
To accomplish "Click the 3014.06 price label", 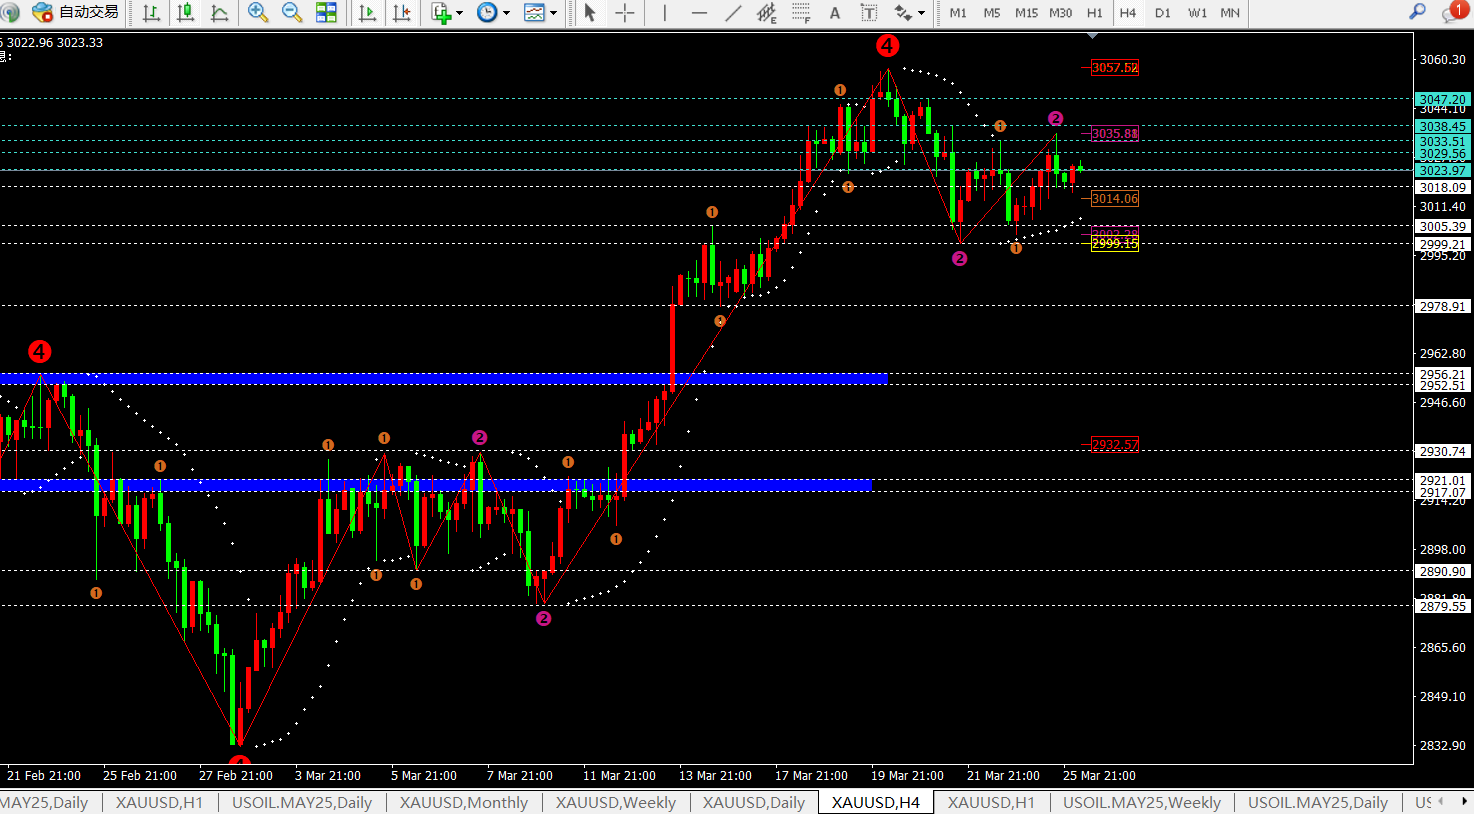I will [1115, 198].
